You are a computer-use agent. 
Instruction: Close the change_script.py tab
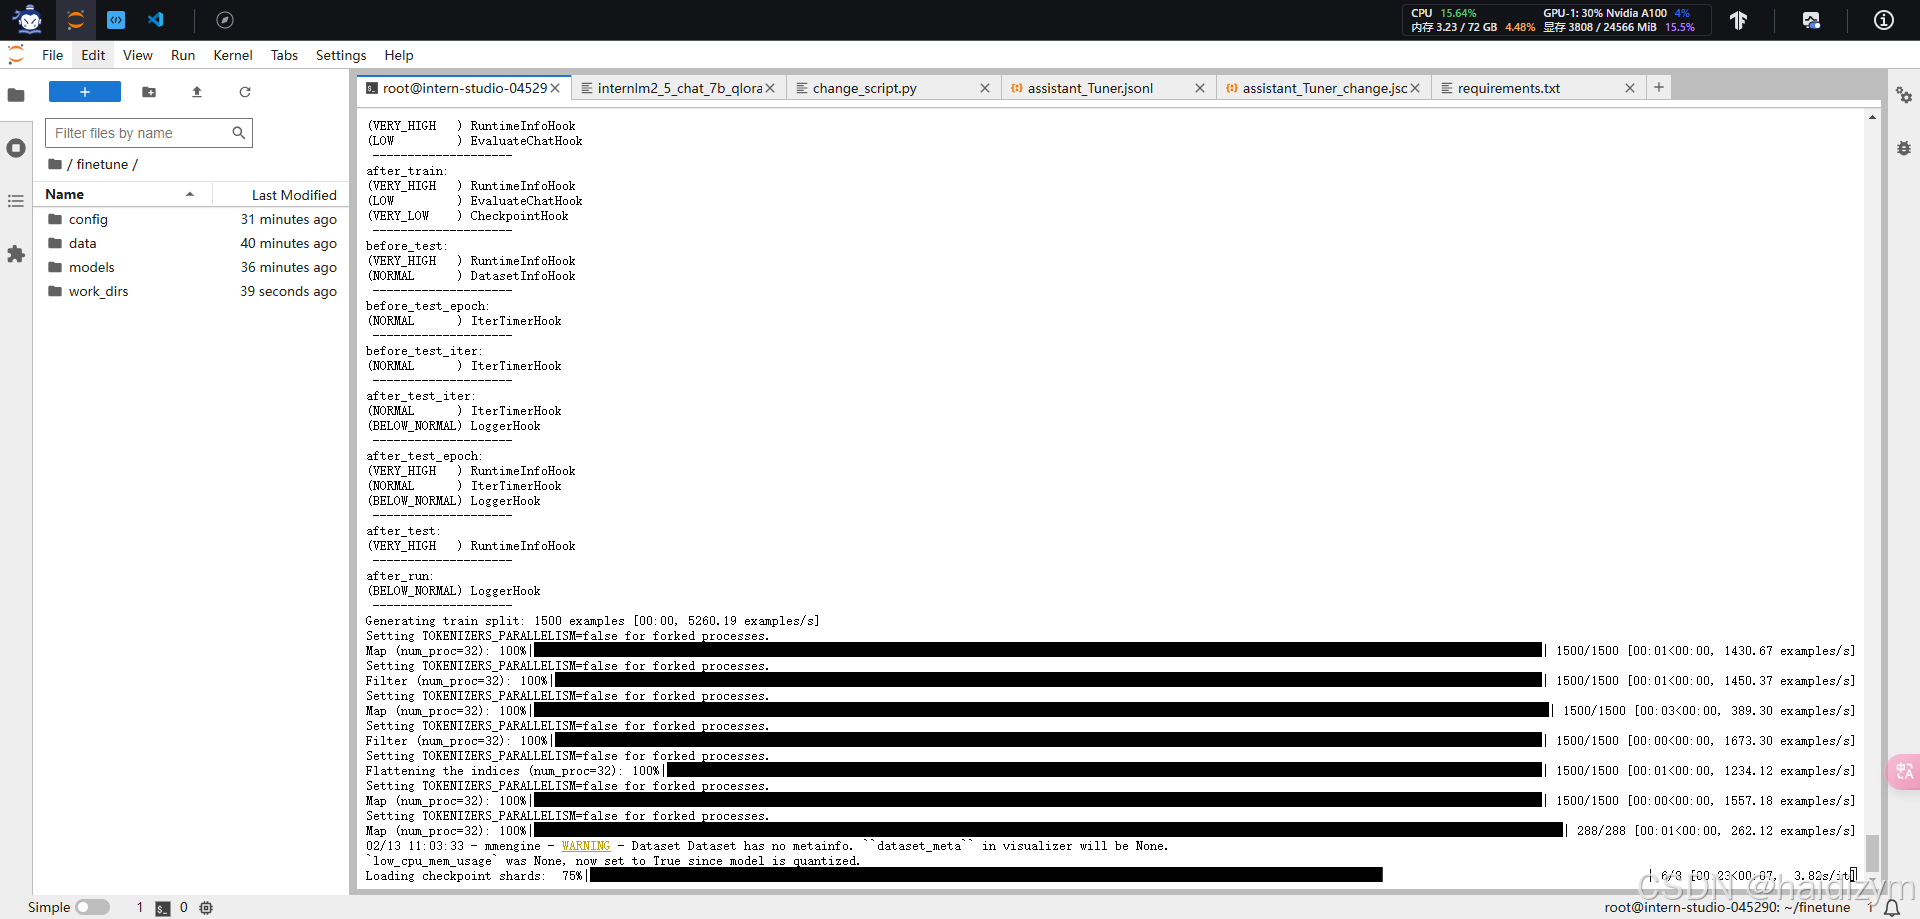(x=985, y=88)
